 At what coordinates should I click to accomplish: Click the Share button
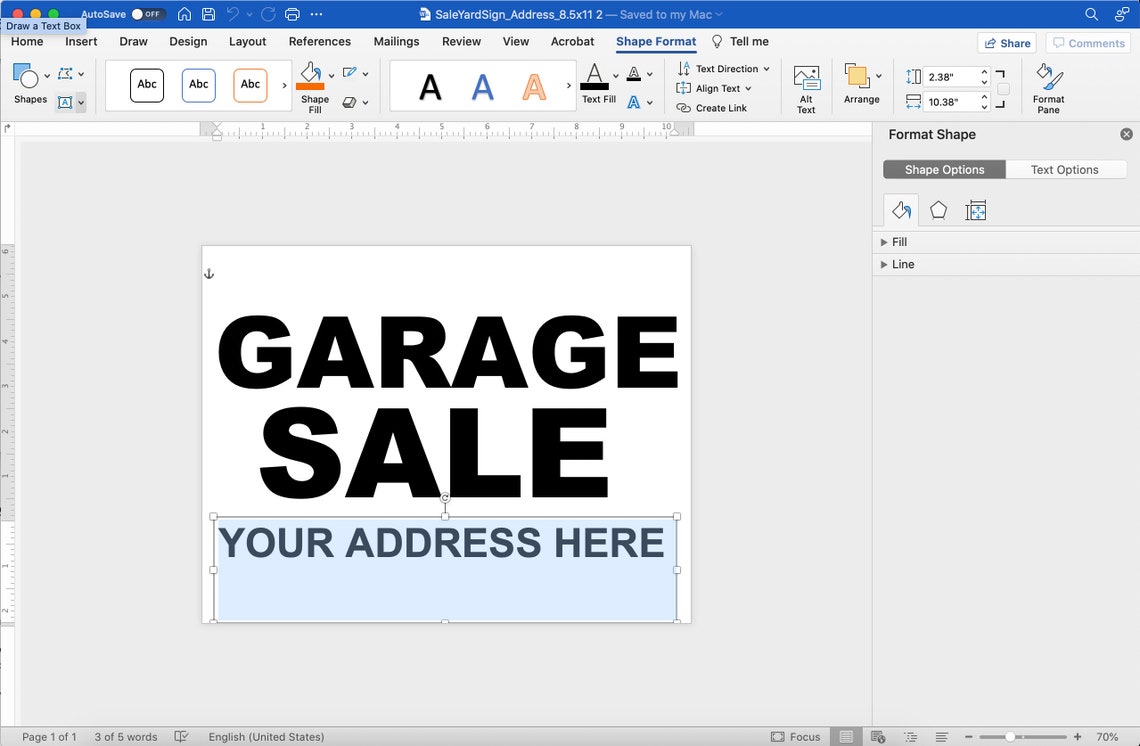[x=1007, y=42]
